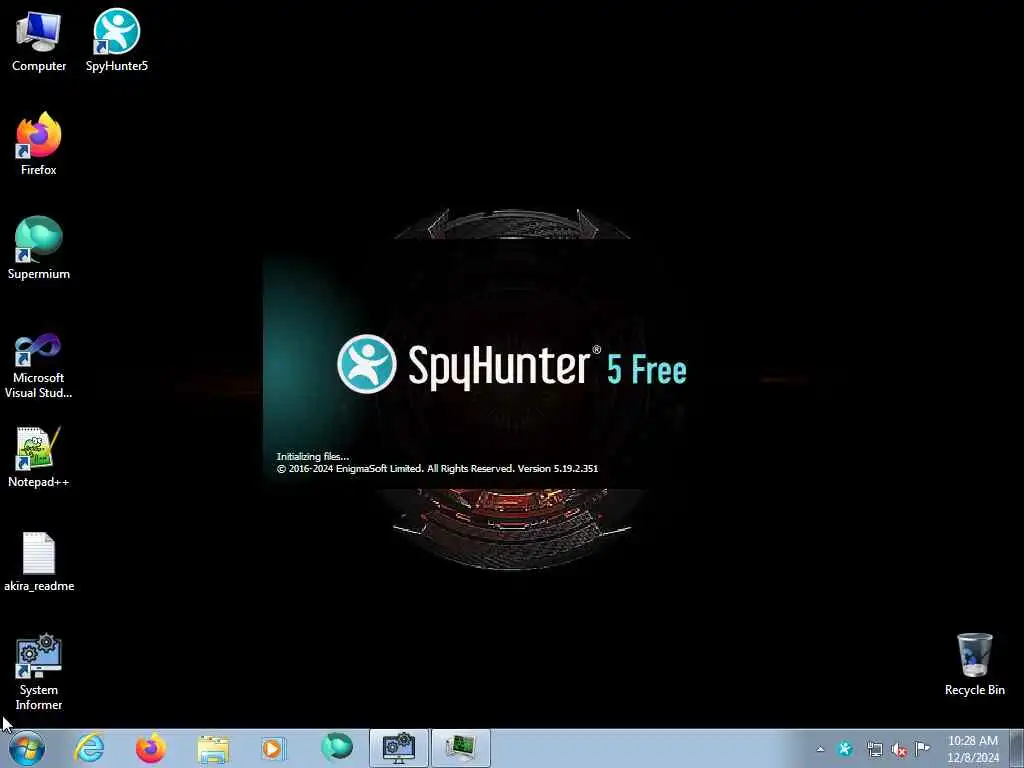Click the 'SpyHunter 5 Free' splash title
This screenshot has width=1024, height=768.
[x=547, y=366]
